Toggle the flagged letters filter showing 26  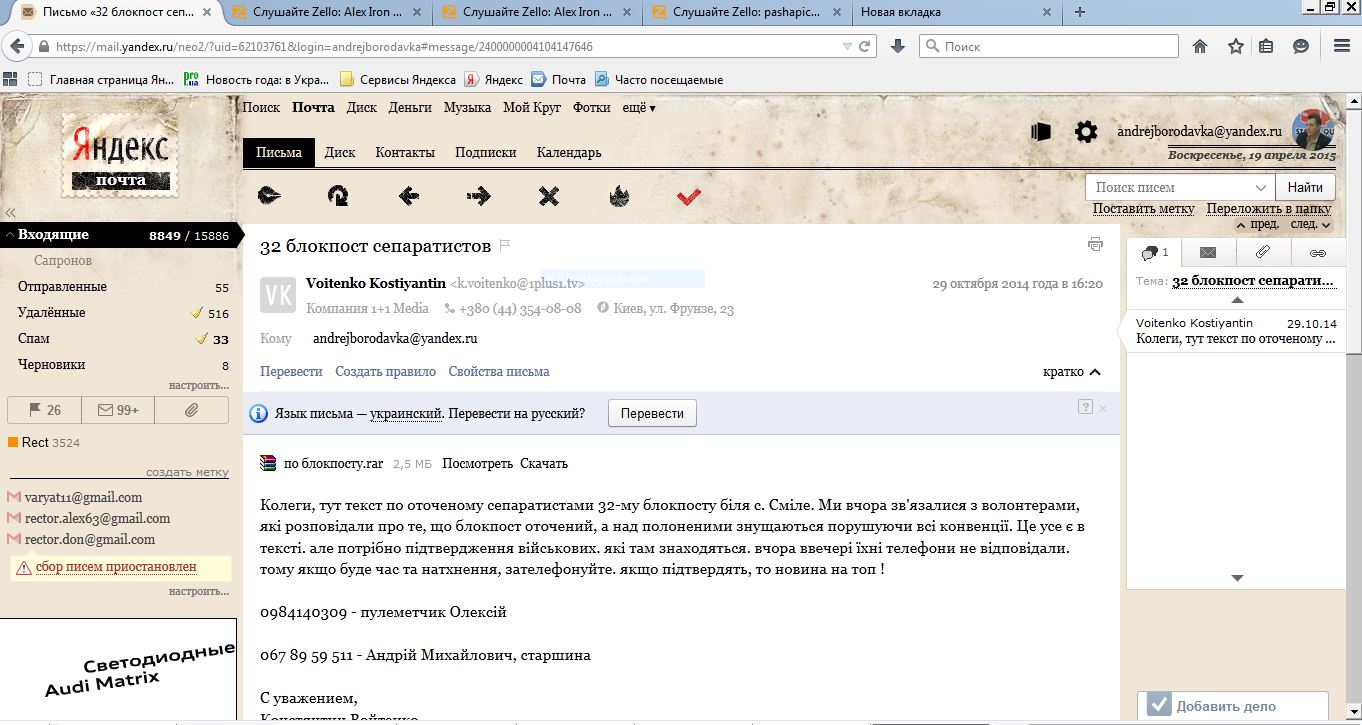click(44, 410)
